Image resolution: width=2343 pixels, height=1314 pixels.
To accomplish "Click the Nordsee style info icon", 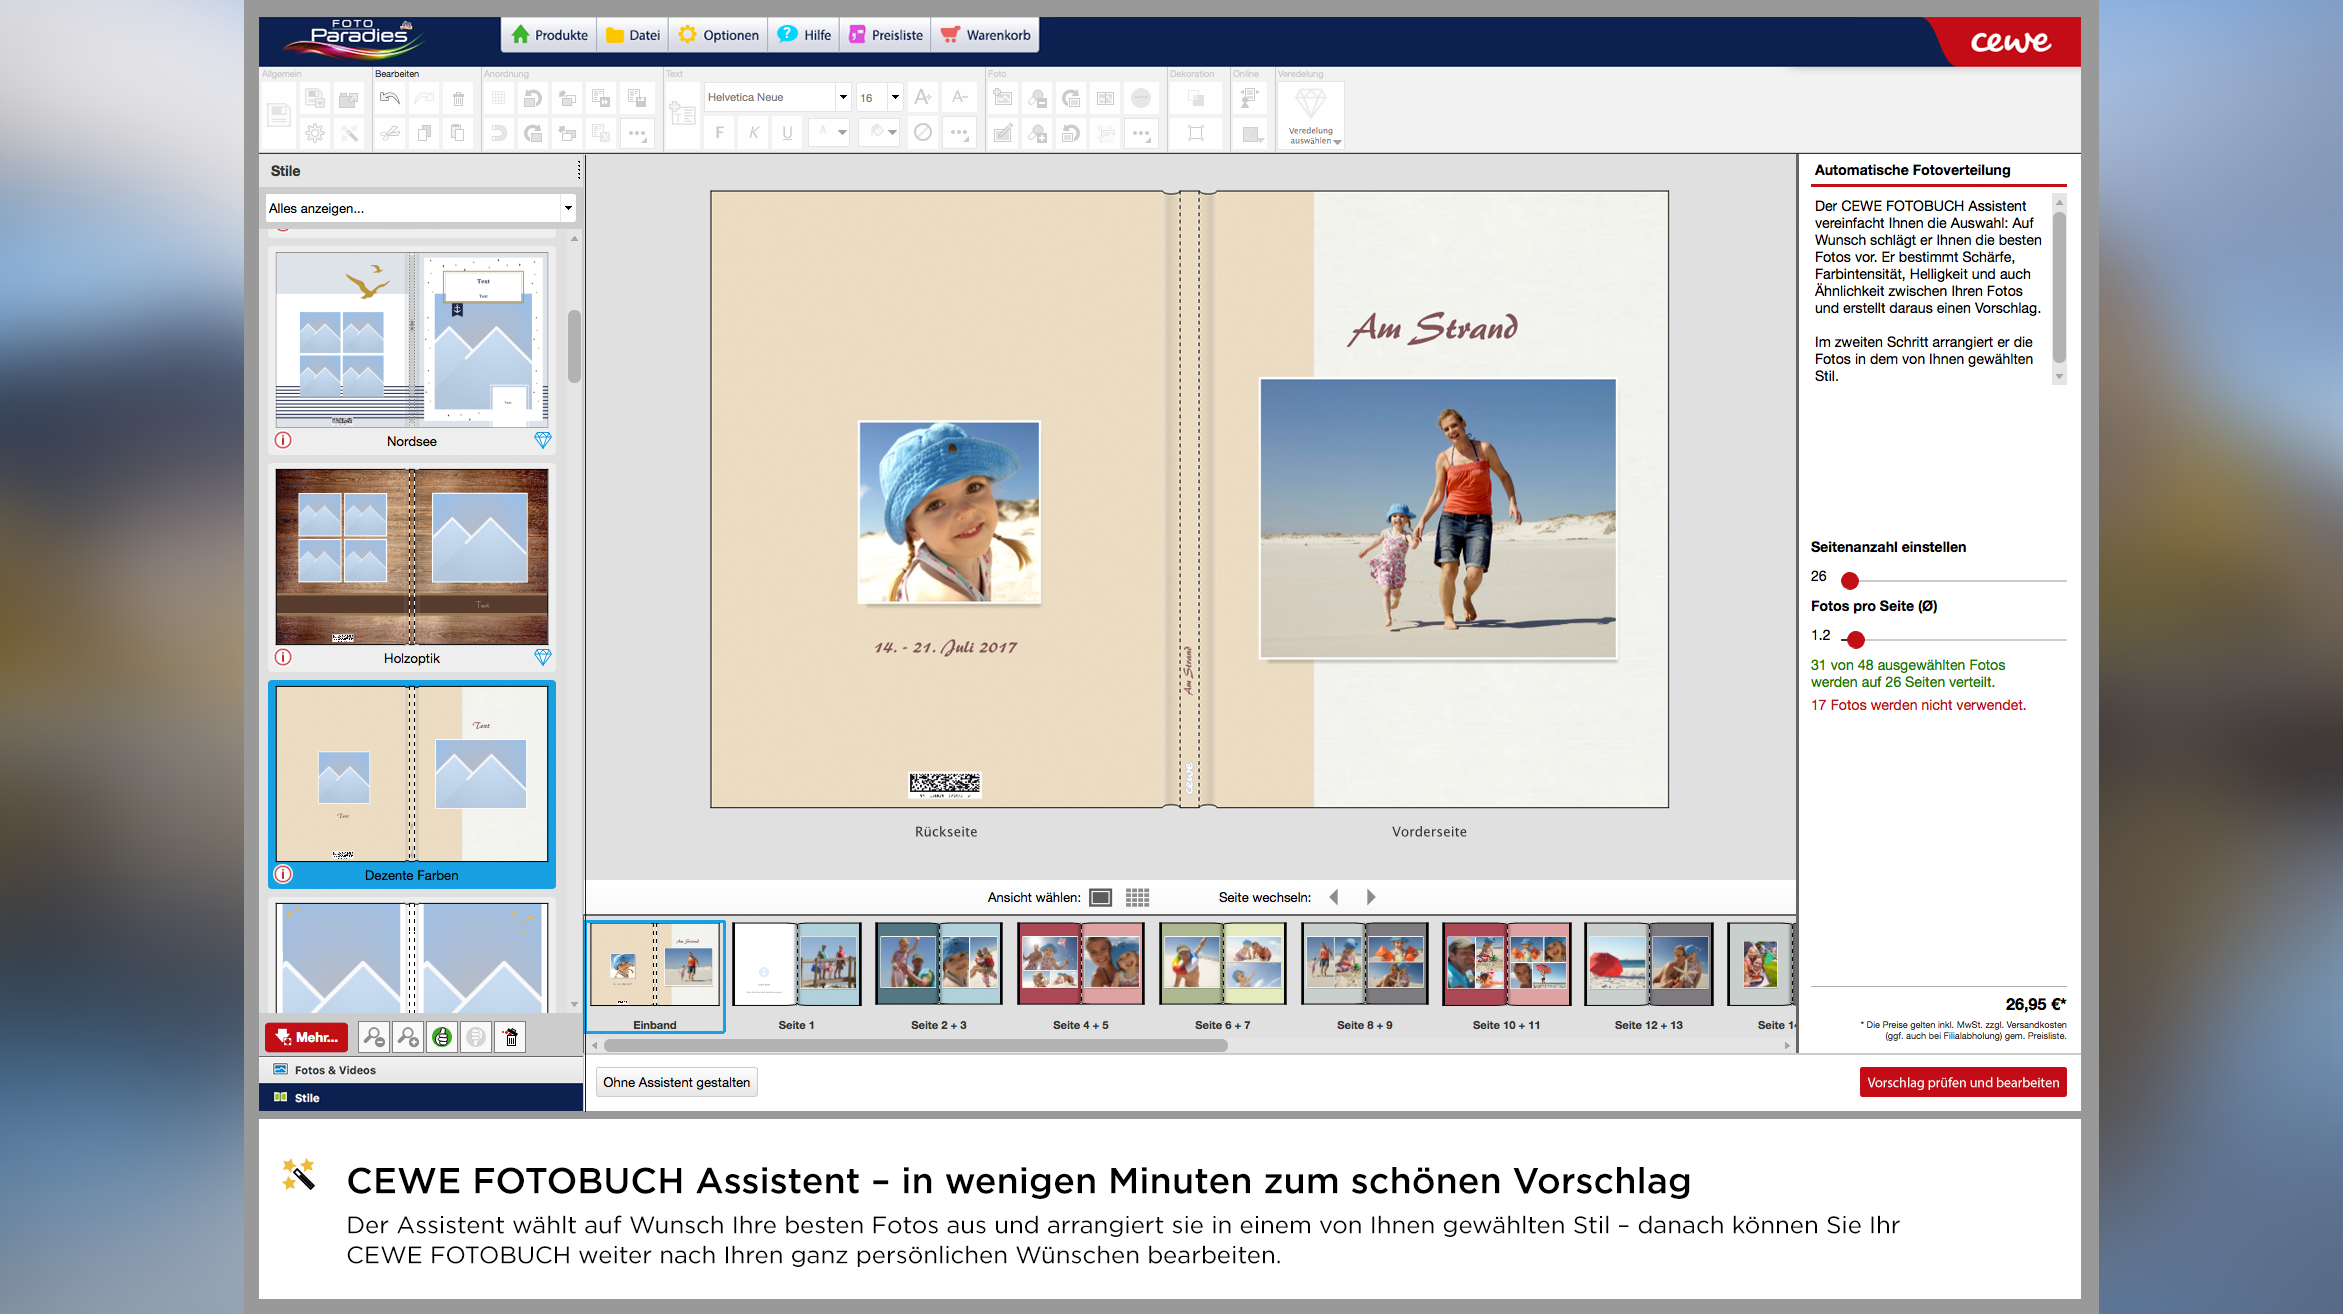I will [283, 441].
